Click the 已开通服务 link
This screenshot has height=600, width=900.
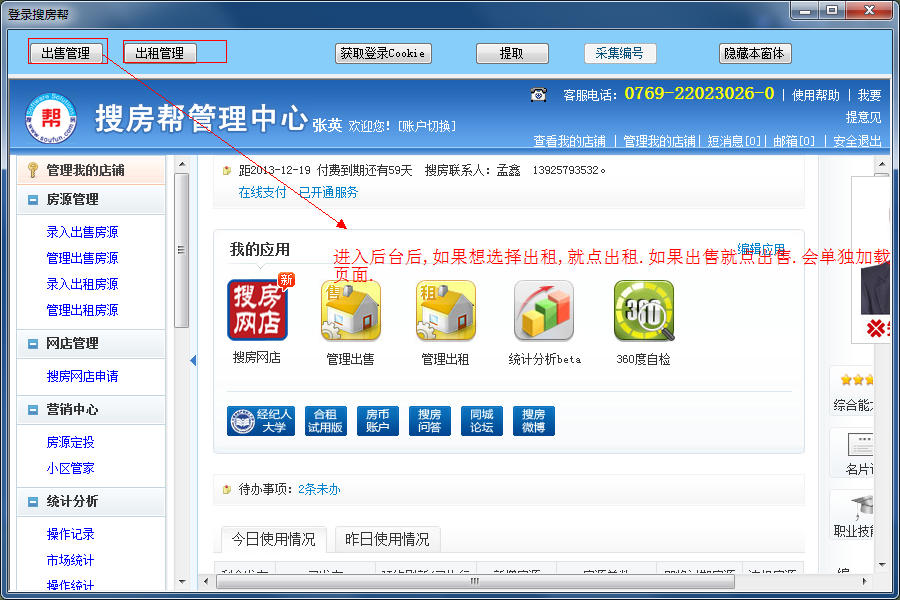coord(328,192)
